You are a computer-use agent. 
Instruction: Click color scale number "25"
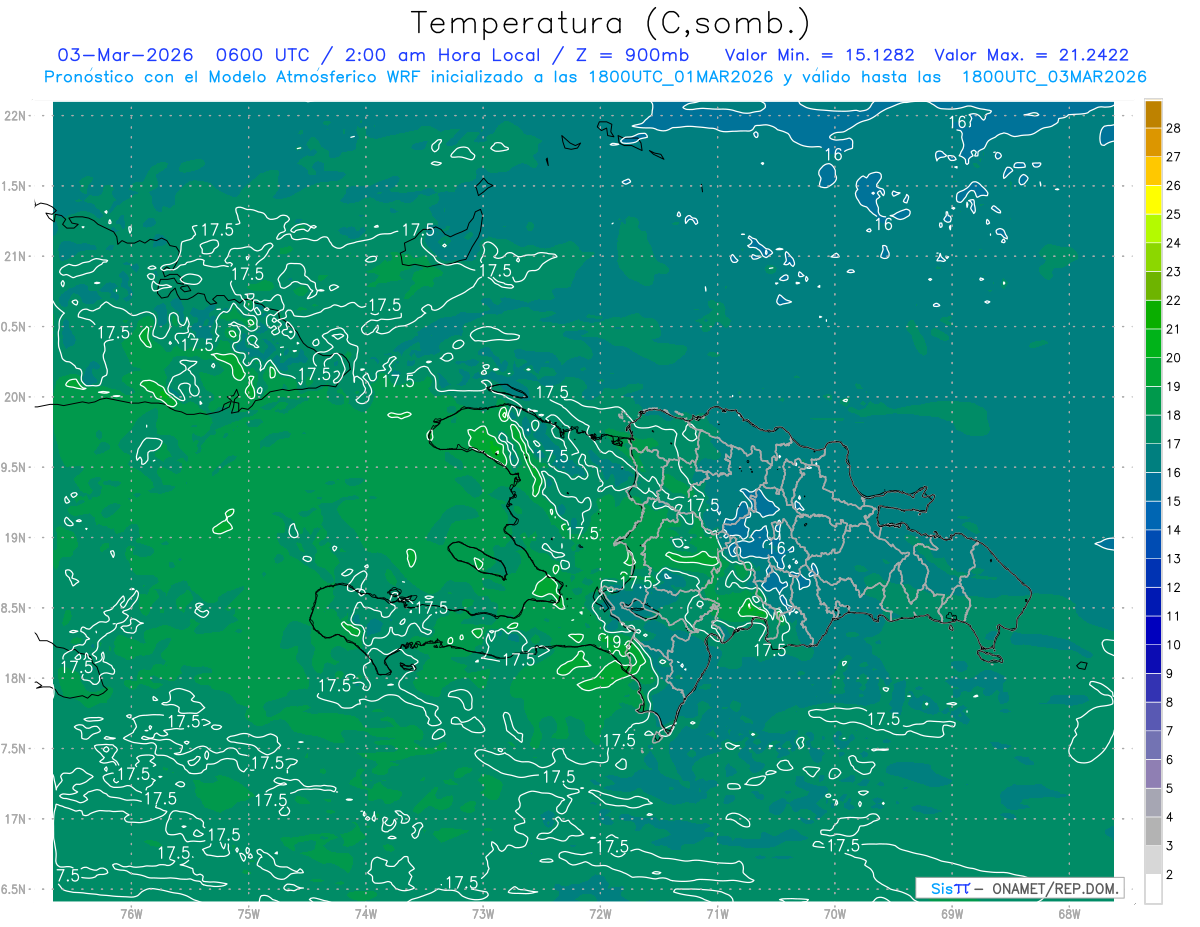(x=1174, y=214)
